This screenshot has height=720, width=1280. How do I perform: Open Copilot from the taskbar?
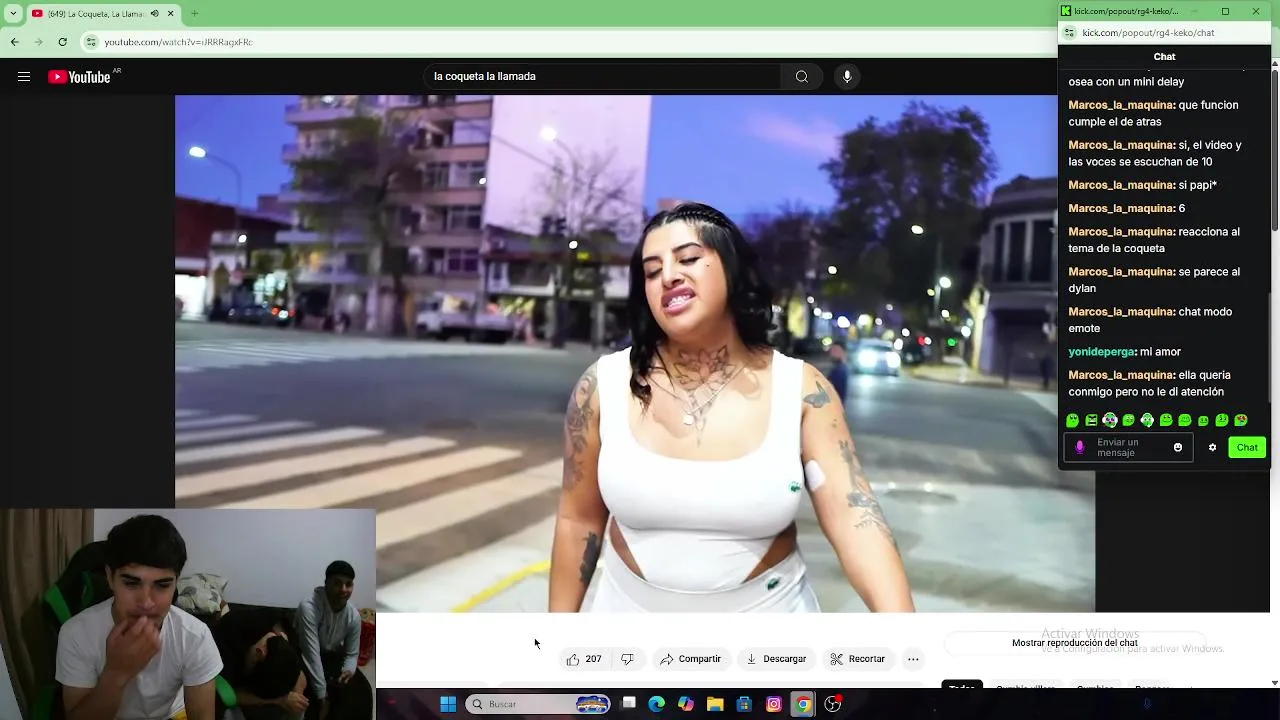pos(686,704)
